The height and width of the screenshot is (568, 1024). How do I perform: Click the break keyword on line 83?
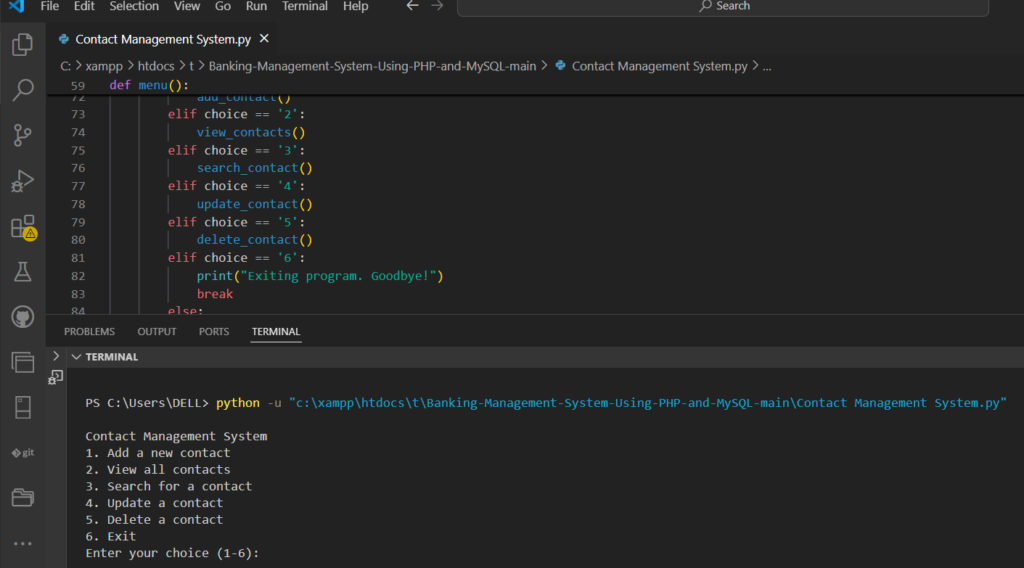tap(215, 294)
